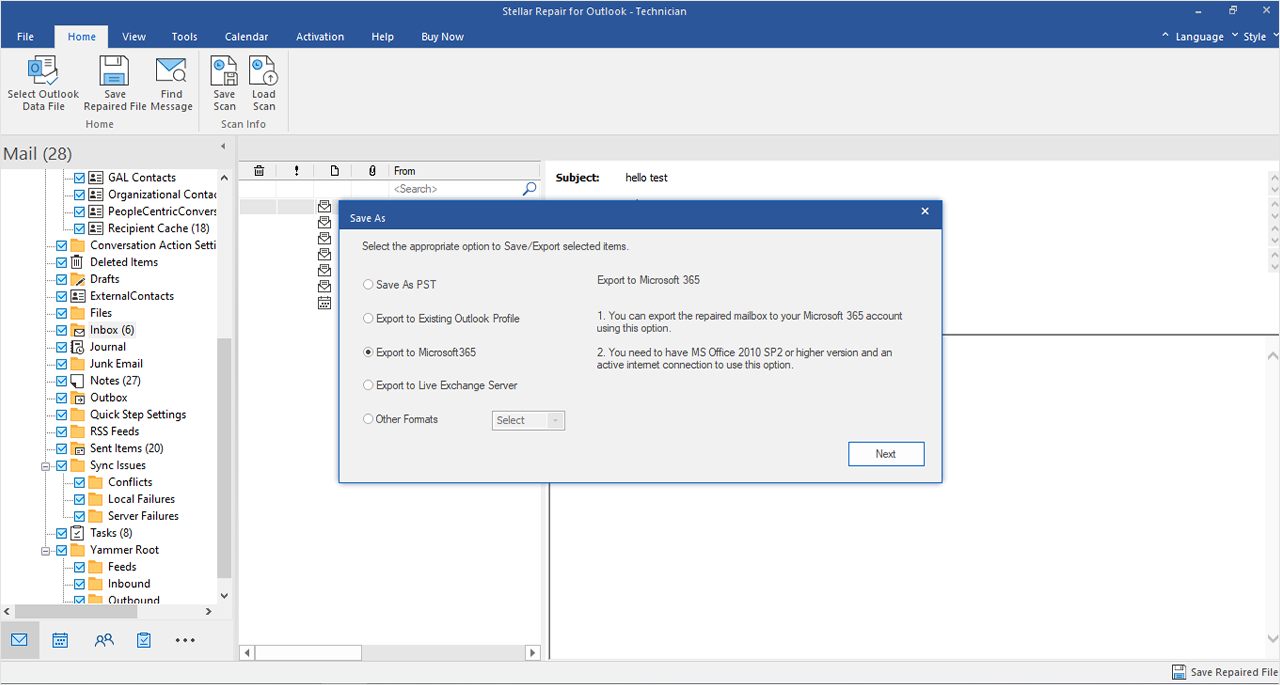Select the Feeds subfolder
Screen dimensions: 1280x685
[122, 567]
